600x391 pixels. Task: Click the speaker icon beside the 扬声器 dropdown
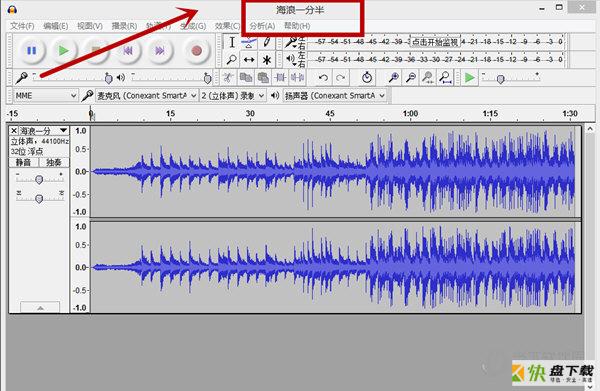275,95
